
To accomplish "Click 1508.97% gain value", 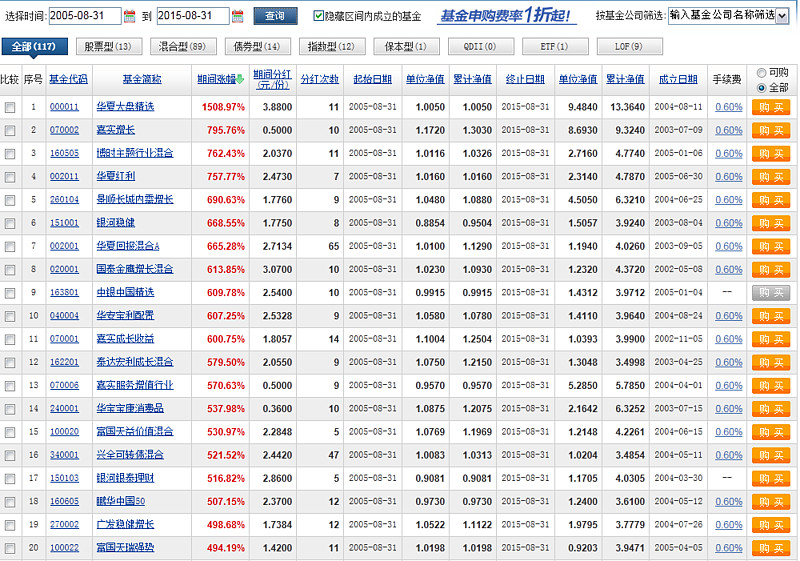I will point(223,107).
